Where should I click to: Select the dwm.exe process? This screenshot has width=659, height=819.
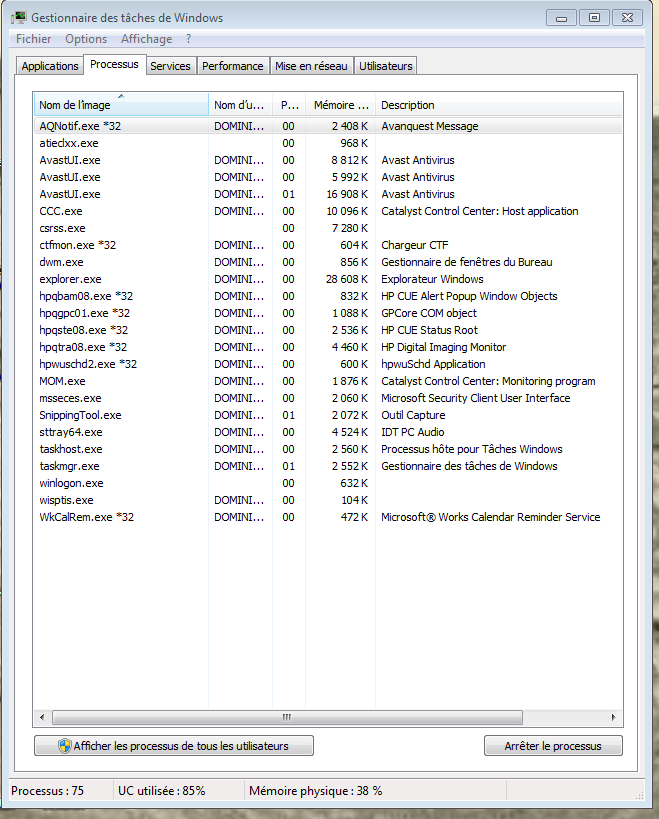(328, 262)
